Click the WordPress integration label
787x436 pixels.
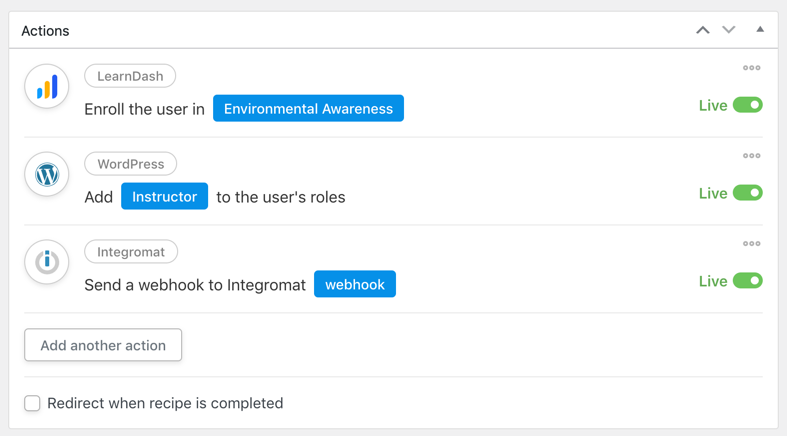(130, 164)
